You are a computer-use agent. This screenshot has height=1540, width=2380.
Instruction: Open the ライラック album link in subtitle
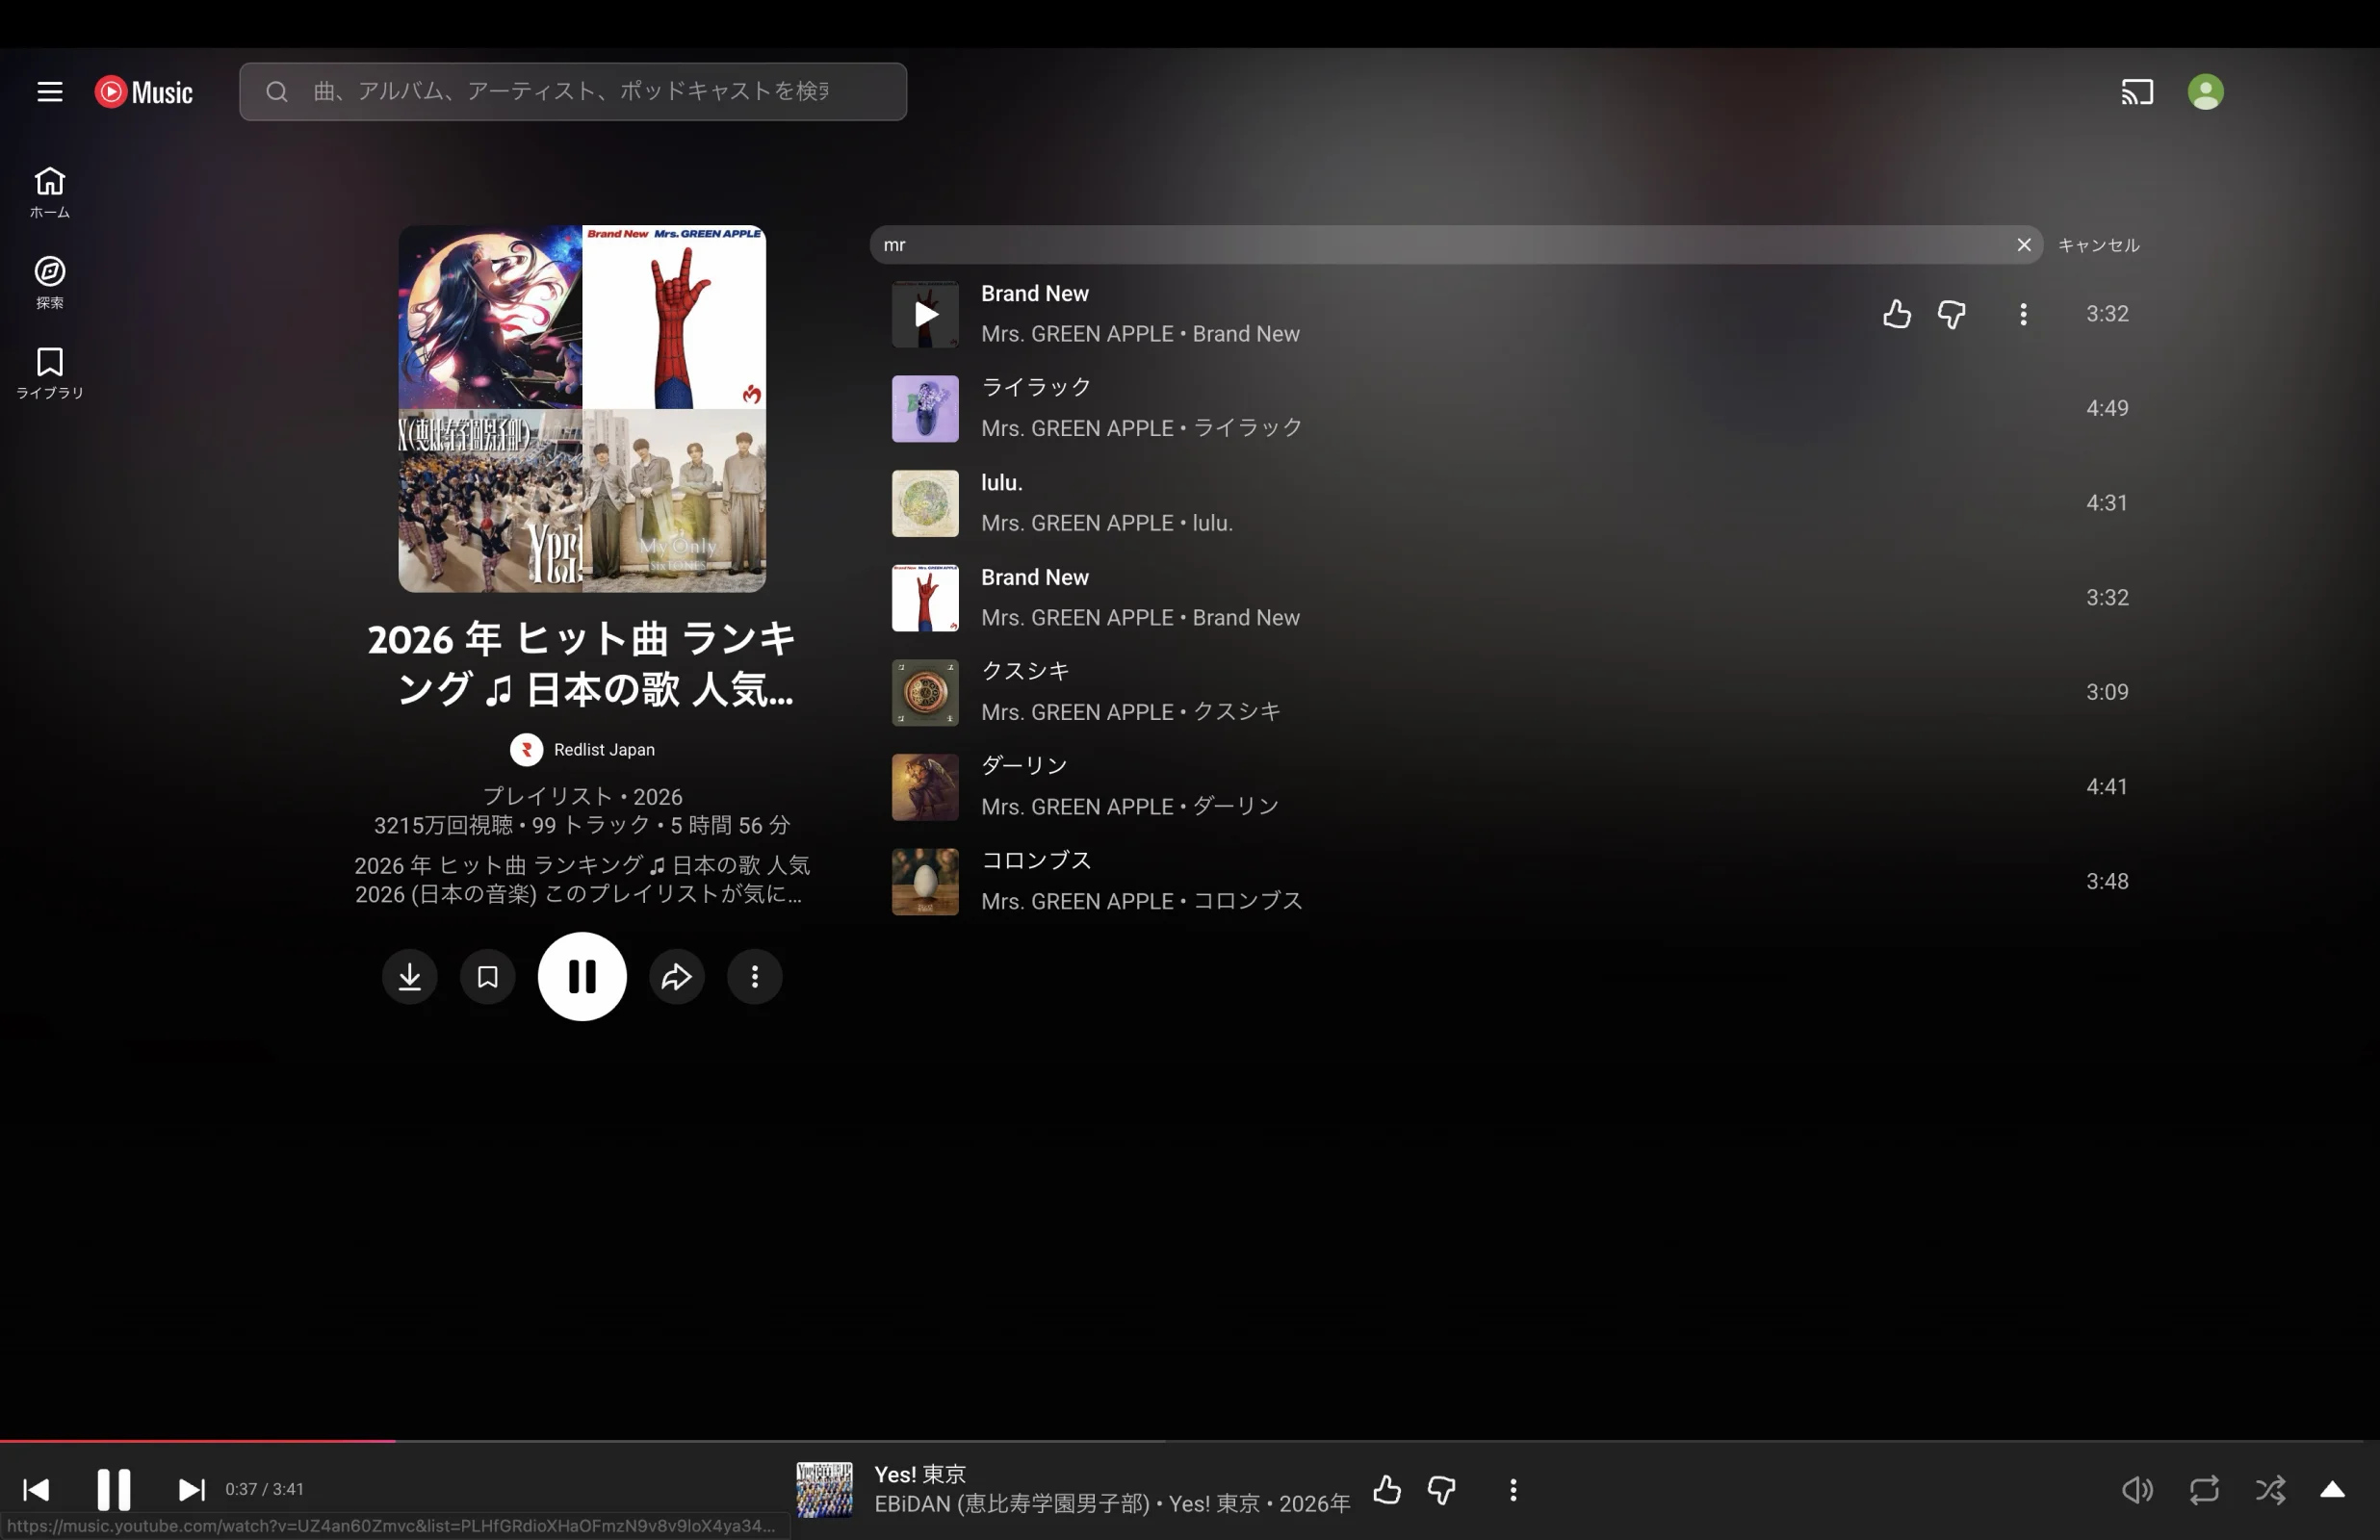[1248, 428]
